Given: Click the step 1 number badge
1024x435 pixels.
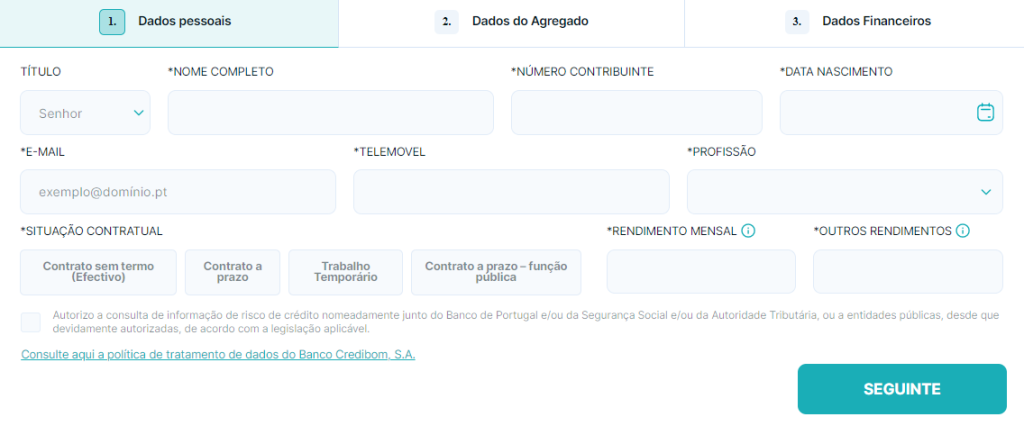Looking at the screenshot, I should pyautogui.click(x=112, y=22).
